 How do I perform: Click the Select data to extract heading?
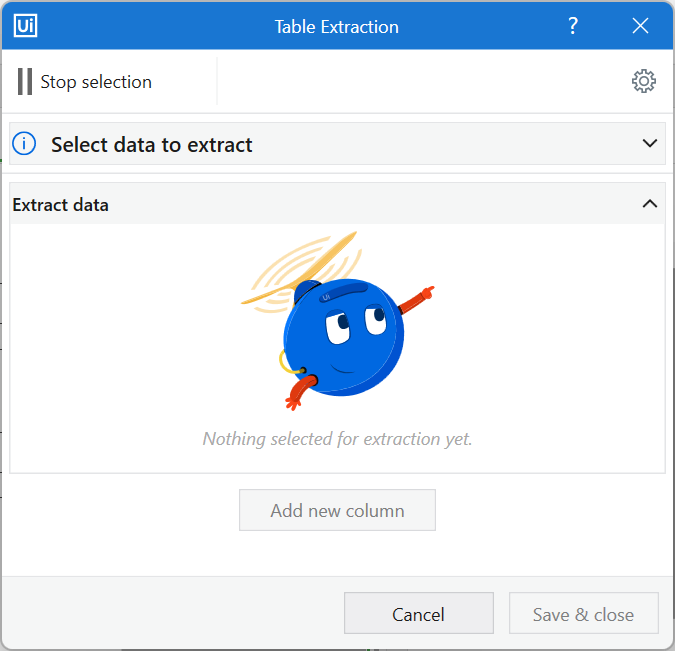tap(152, 144)
